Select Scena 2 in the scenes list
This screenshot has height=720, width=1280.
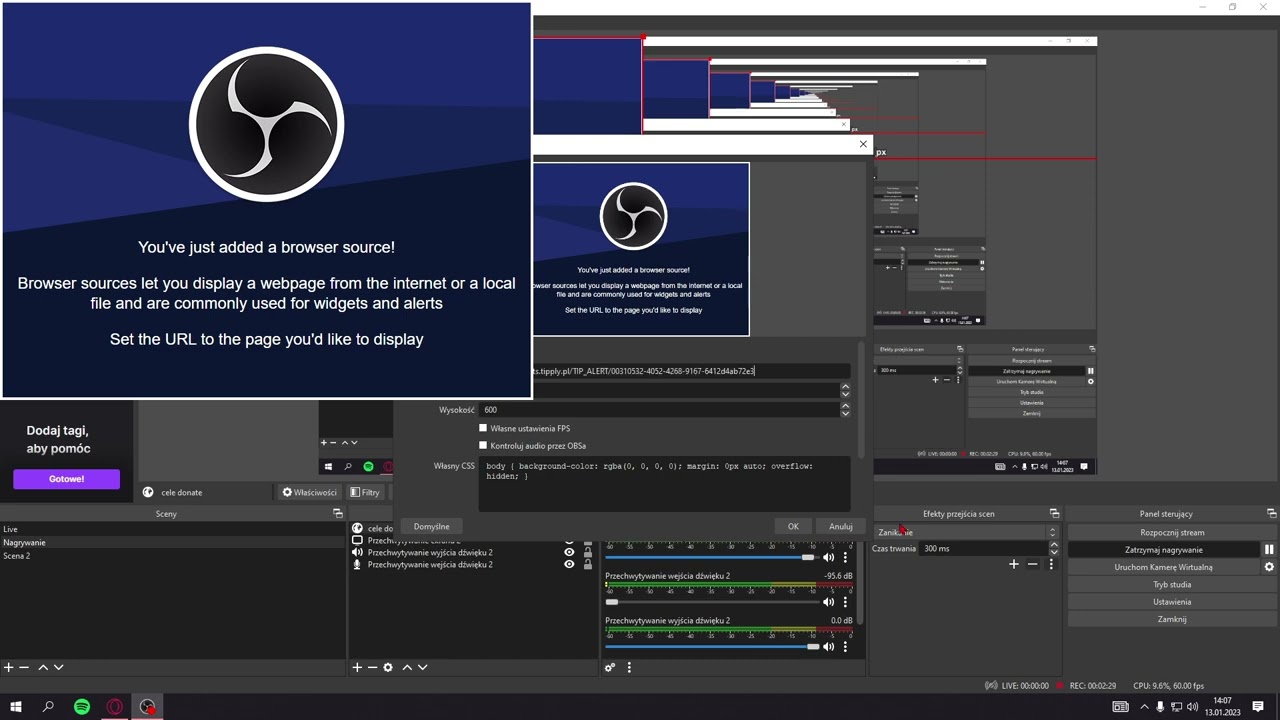pos(172,556)
